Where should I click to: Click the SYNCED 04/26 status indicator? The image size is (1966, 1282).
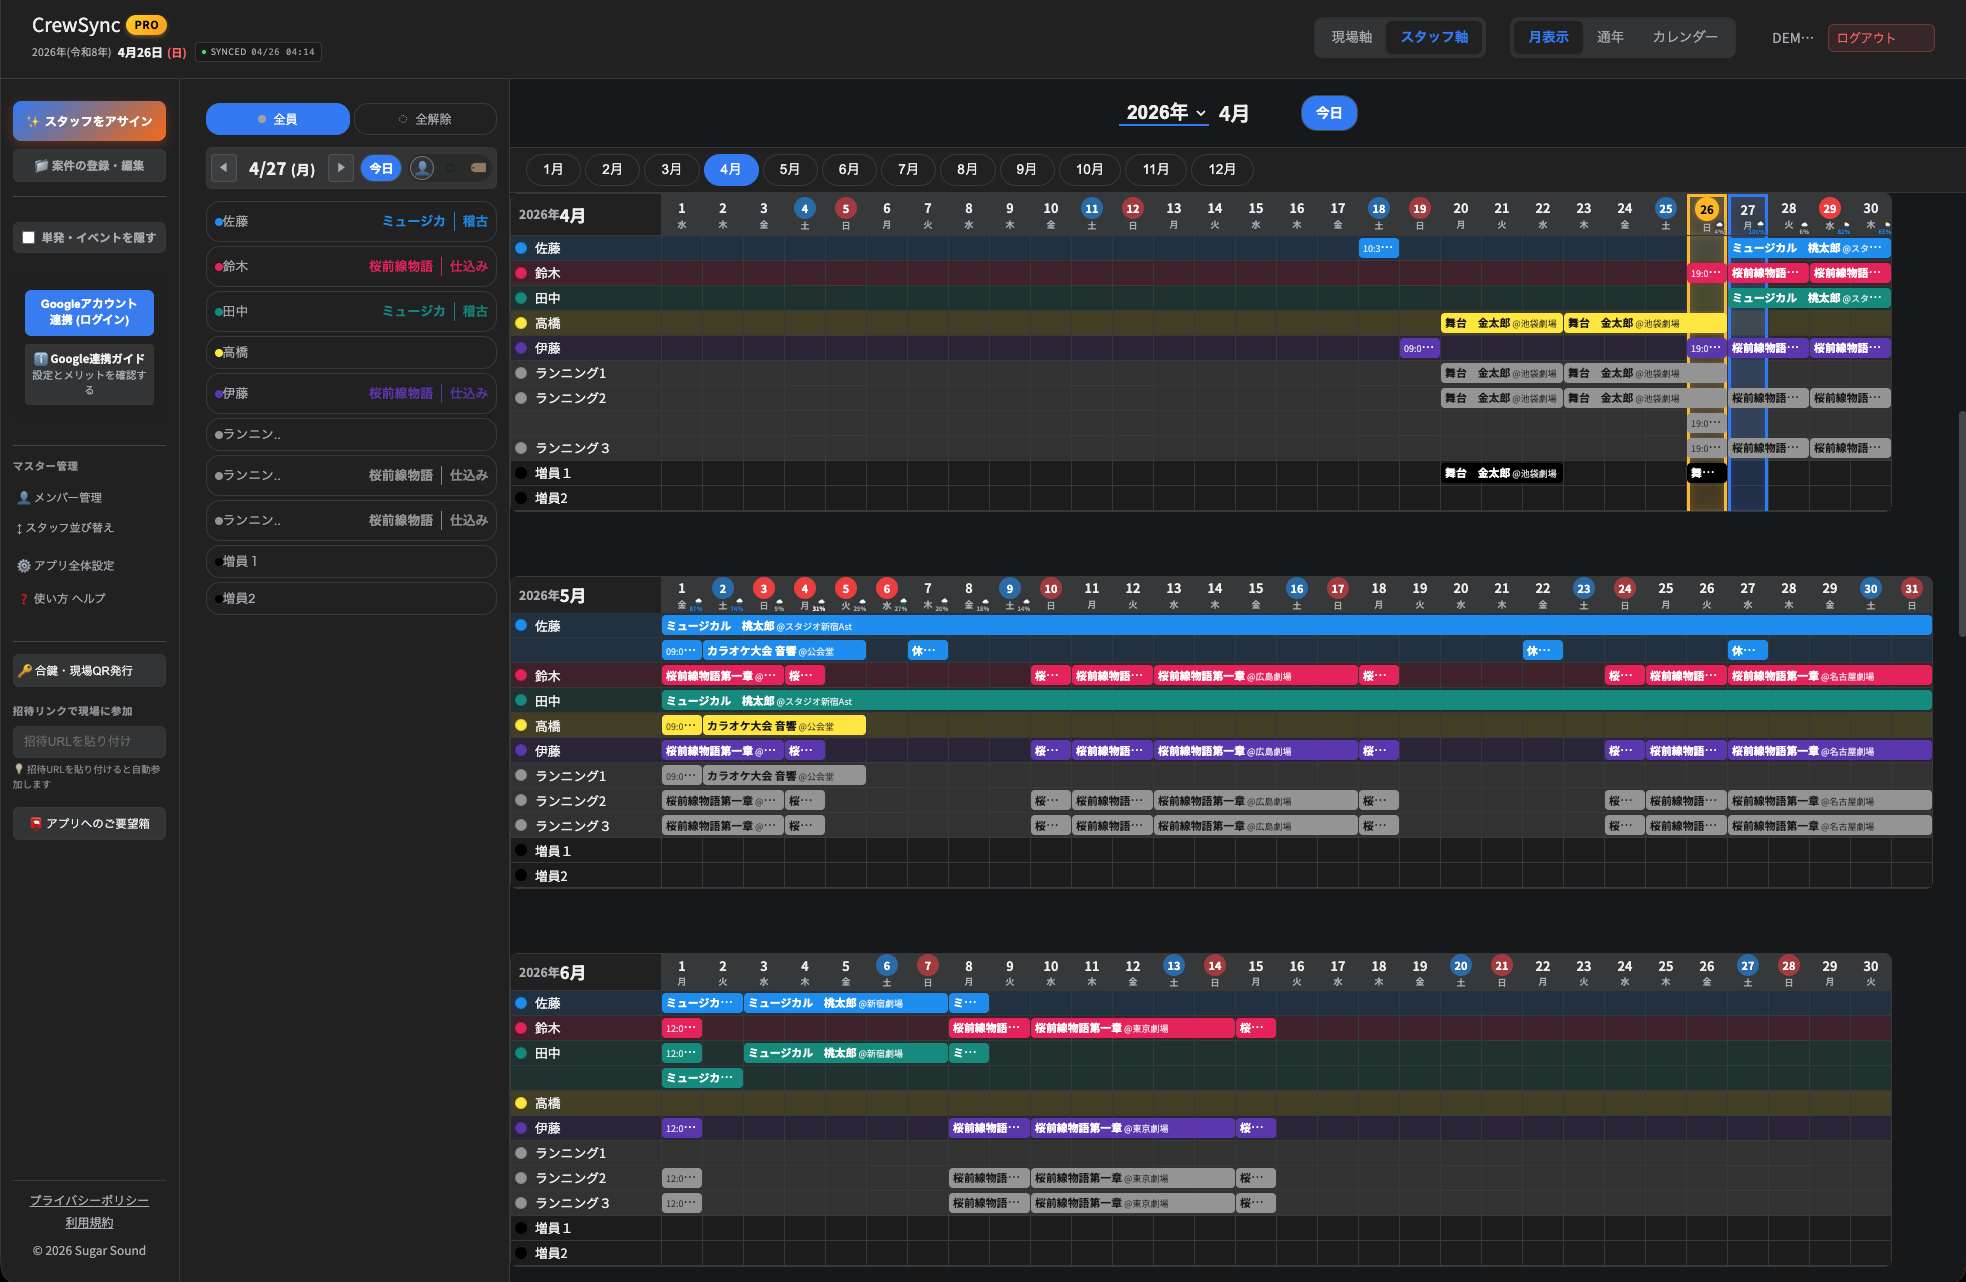tap(258, 52)
